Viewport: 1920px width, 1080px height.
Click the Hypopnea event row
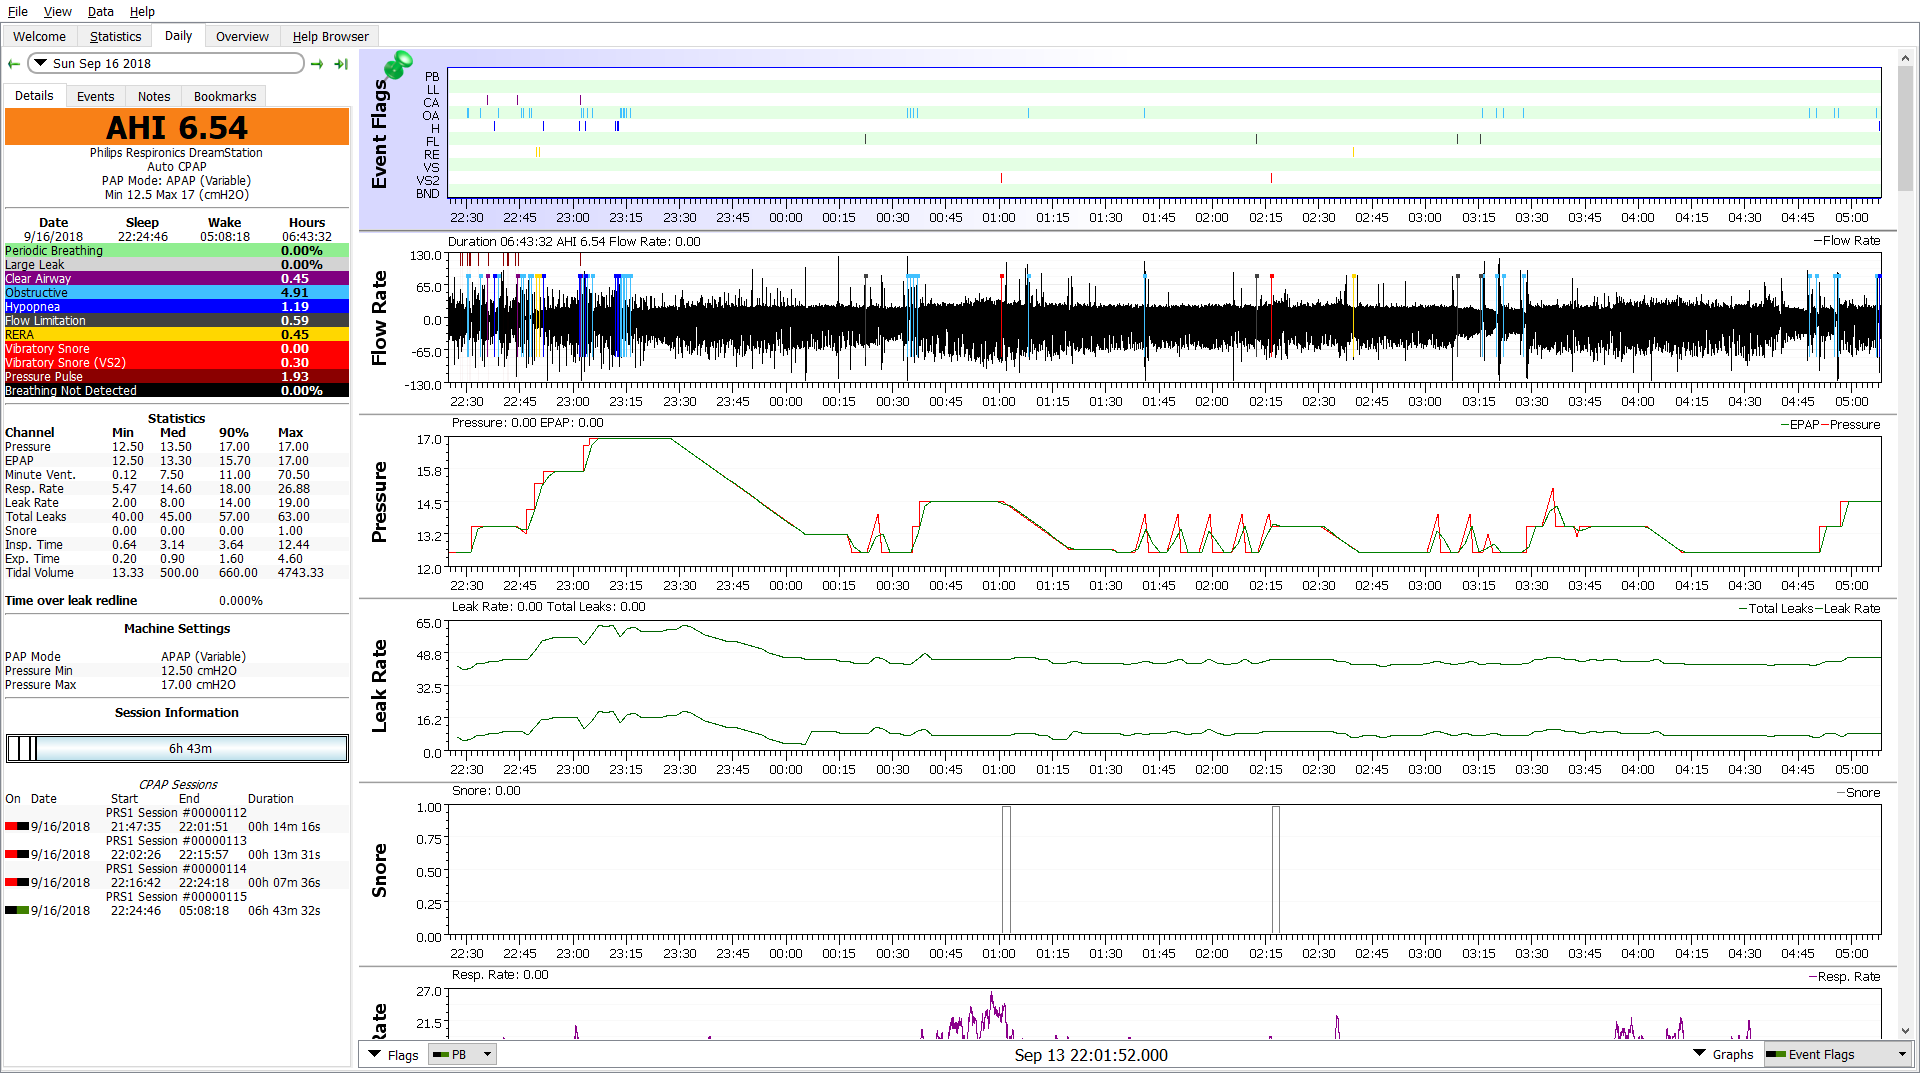[177, 307]
